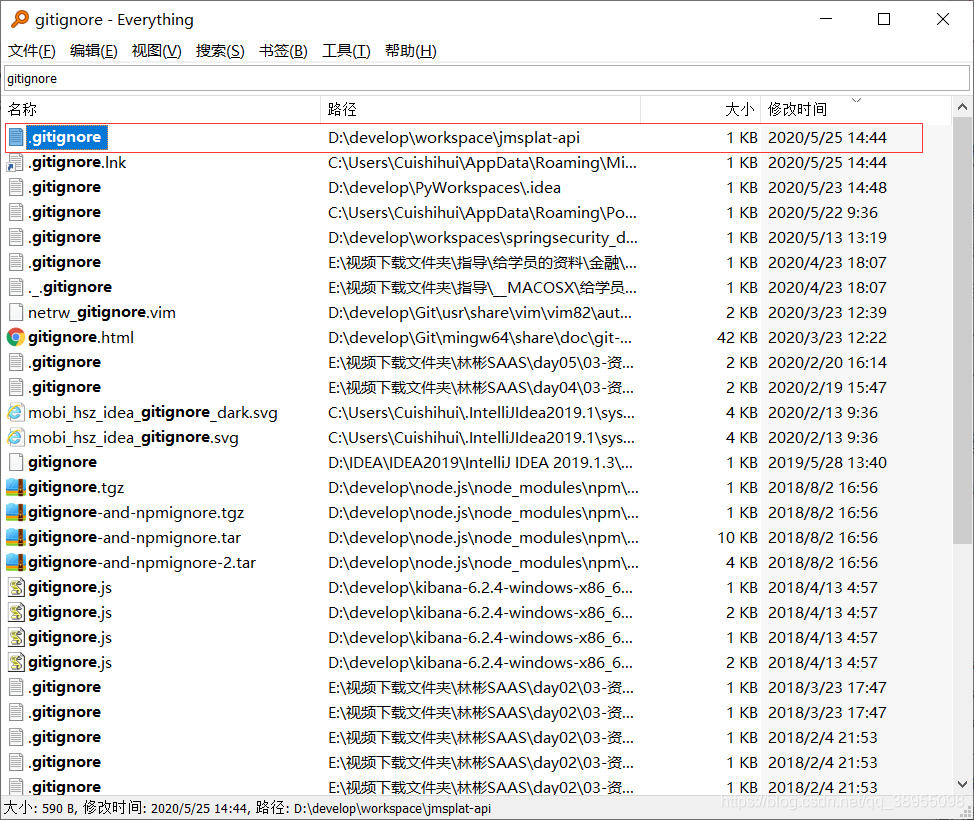Select file name gitignore.html
This screenshot has height=820, width=974.
pyautogui.click(x=81, y=337)
